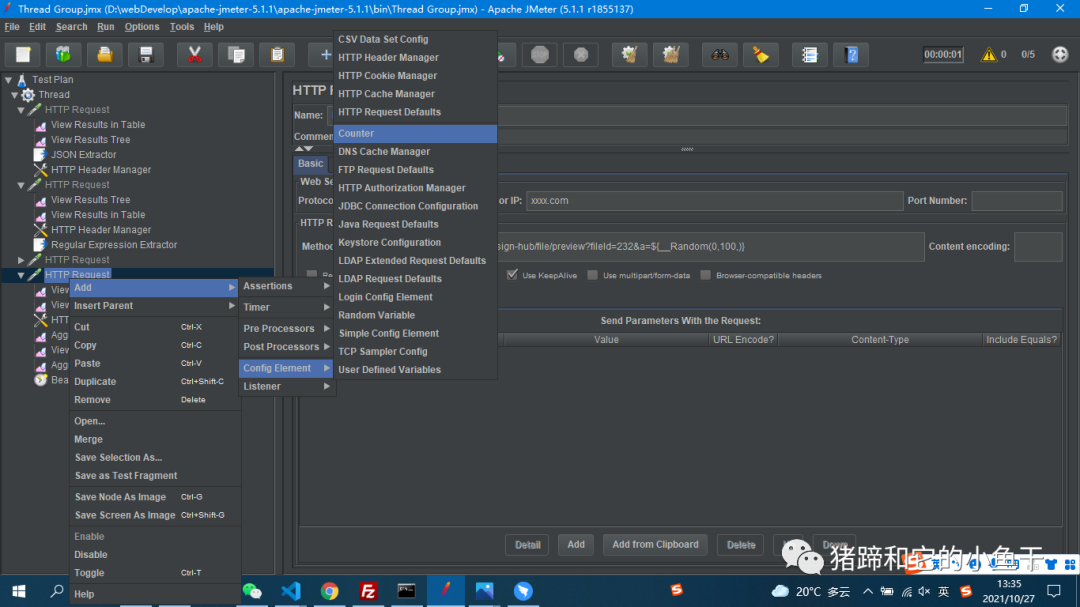Collapse the selected HTTP Request node
The width and height of the screenshot is (1080, 607).
click(21, 276)
